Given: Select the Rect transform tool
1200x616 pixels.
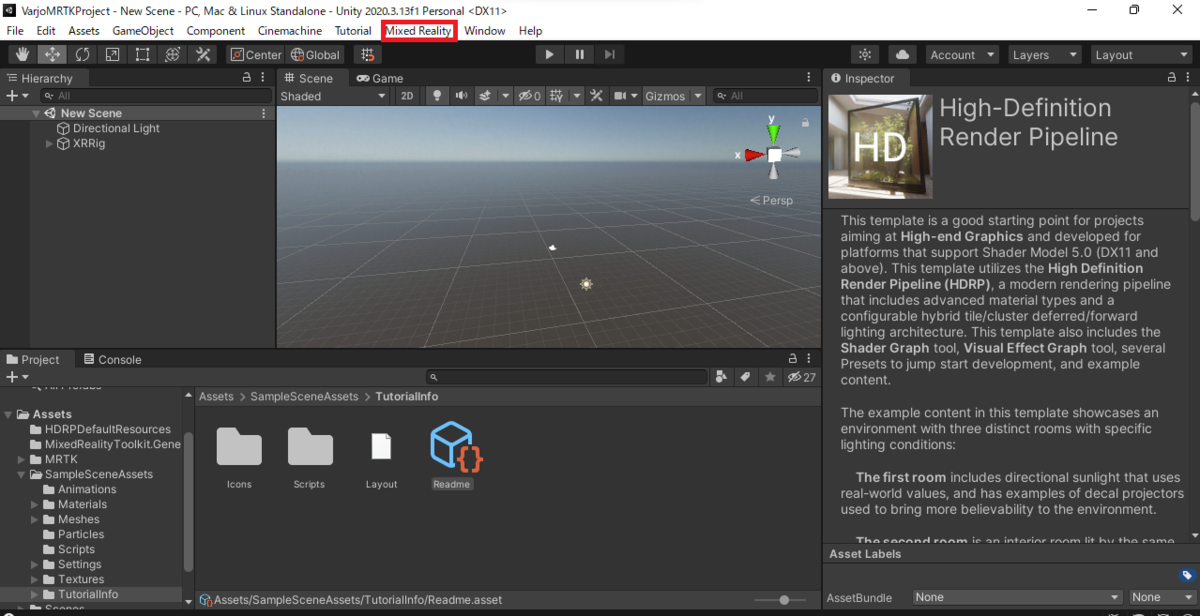Looking at the screenshot, I should (x=142, y=55).
